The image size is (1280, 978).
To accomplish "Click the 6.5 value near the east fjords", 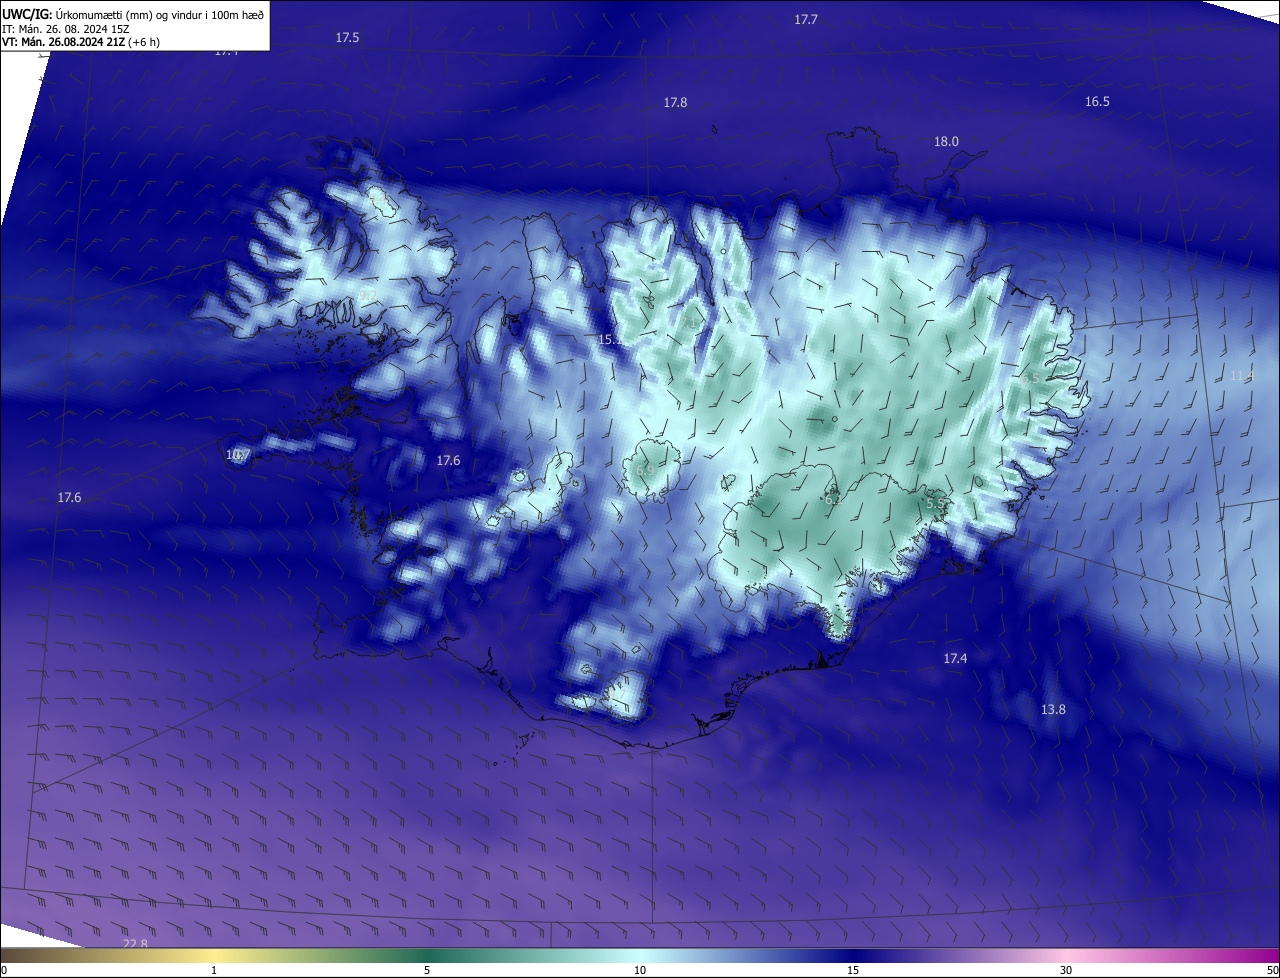I will click(x=1031, y=378).
